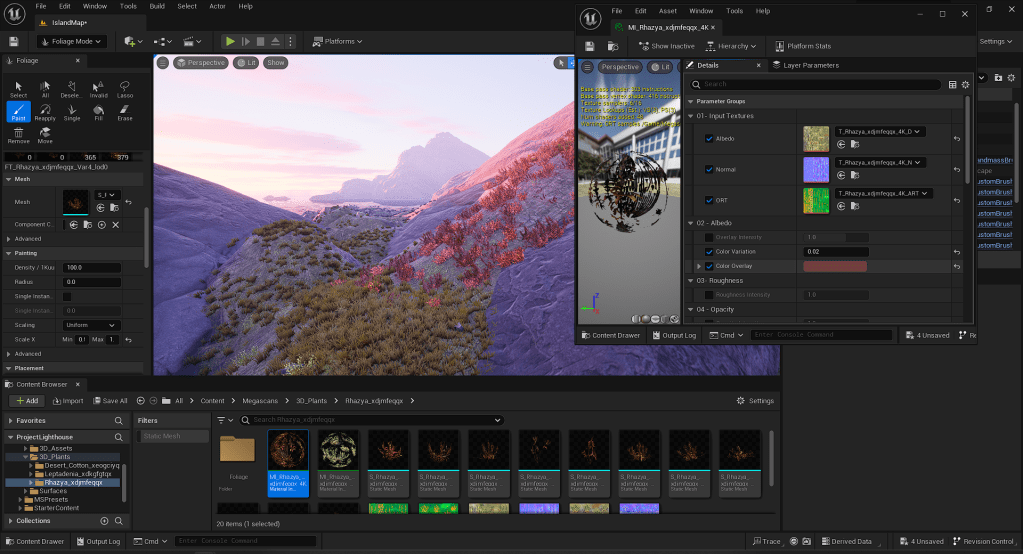Enable the Overlay Intensity checkbox
Screen dimensions: 1023x554
[x=710, y=237]
